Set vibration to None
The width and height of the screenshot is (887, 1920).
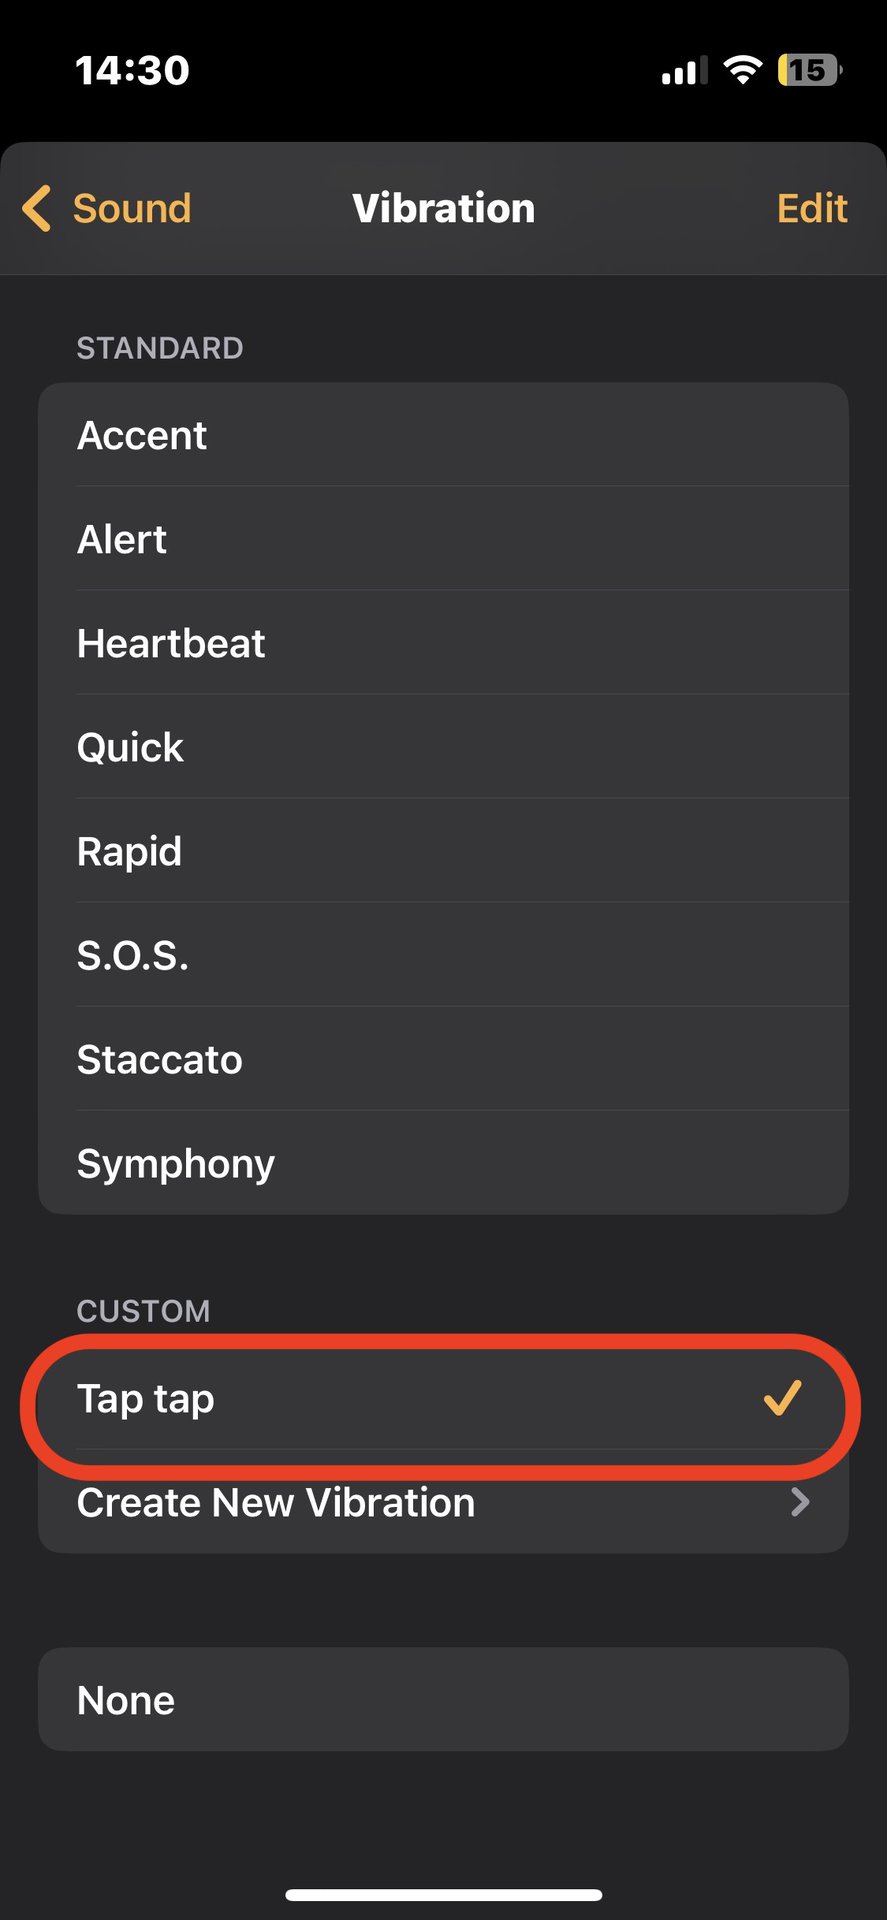pyautogui.click(x=443, y=1700)
